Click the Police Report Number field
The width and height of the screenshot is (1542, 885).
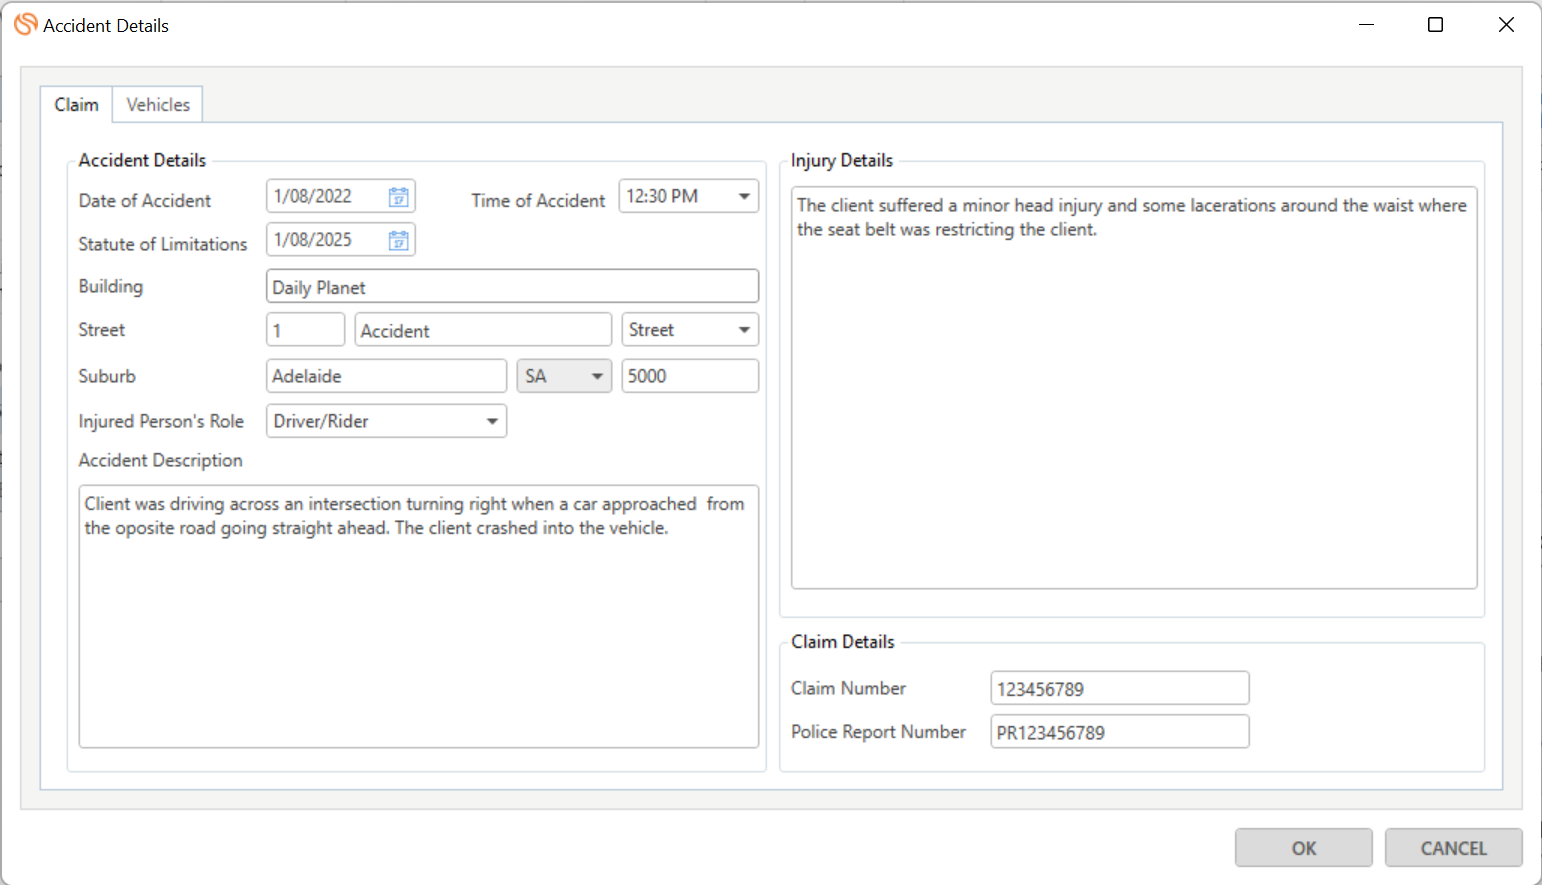[1120, 732]
